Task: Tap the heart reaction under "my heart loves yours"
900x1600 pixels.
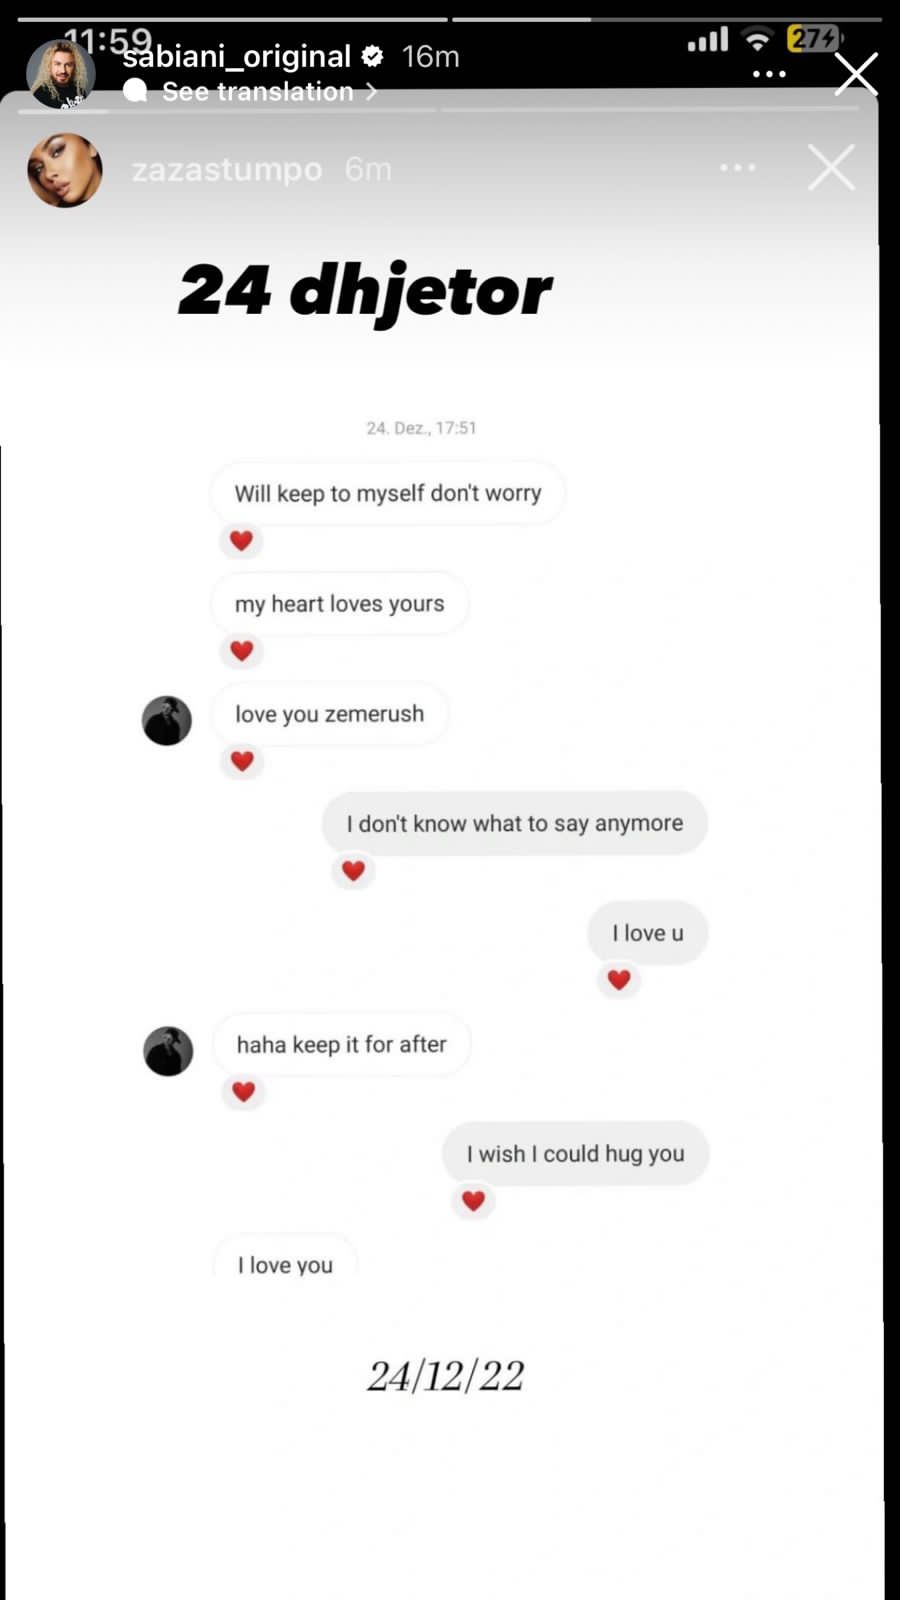Action: [241, 650]
